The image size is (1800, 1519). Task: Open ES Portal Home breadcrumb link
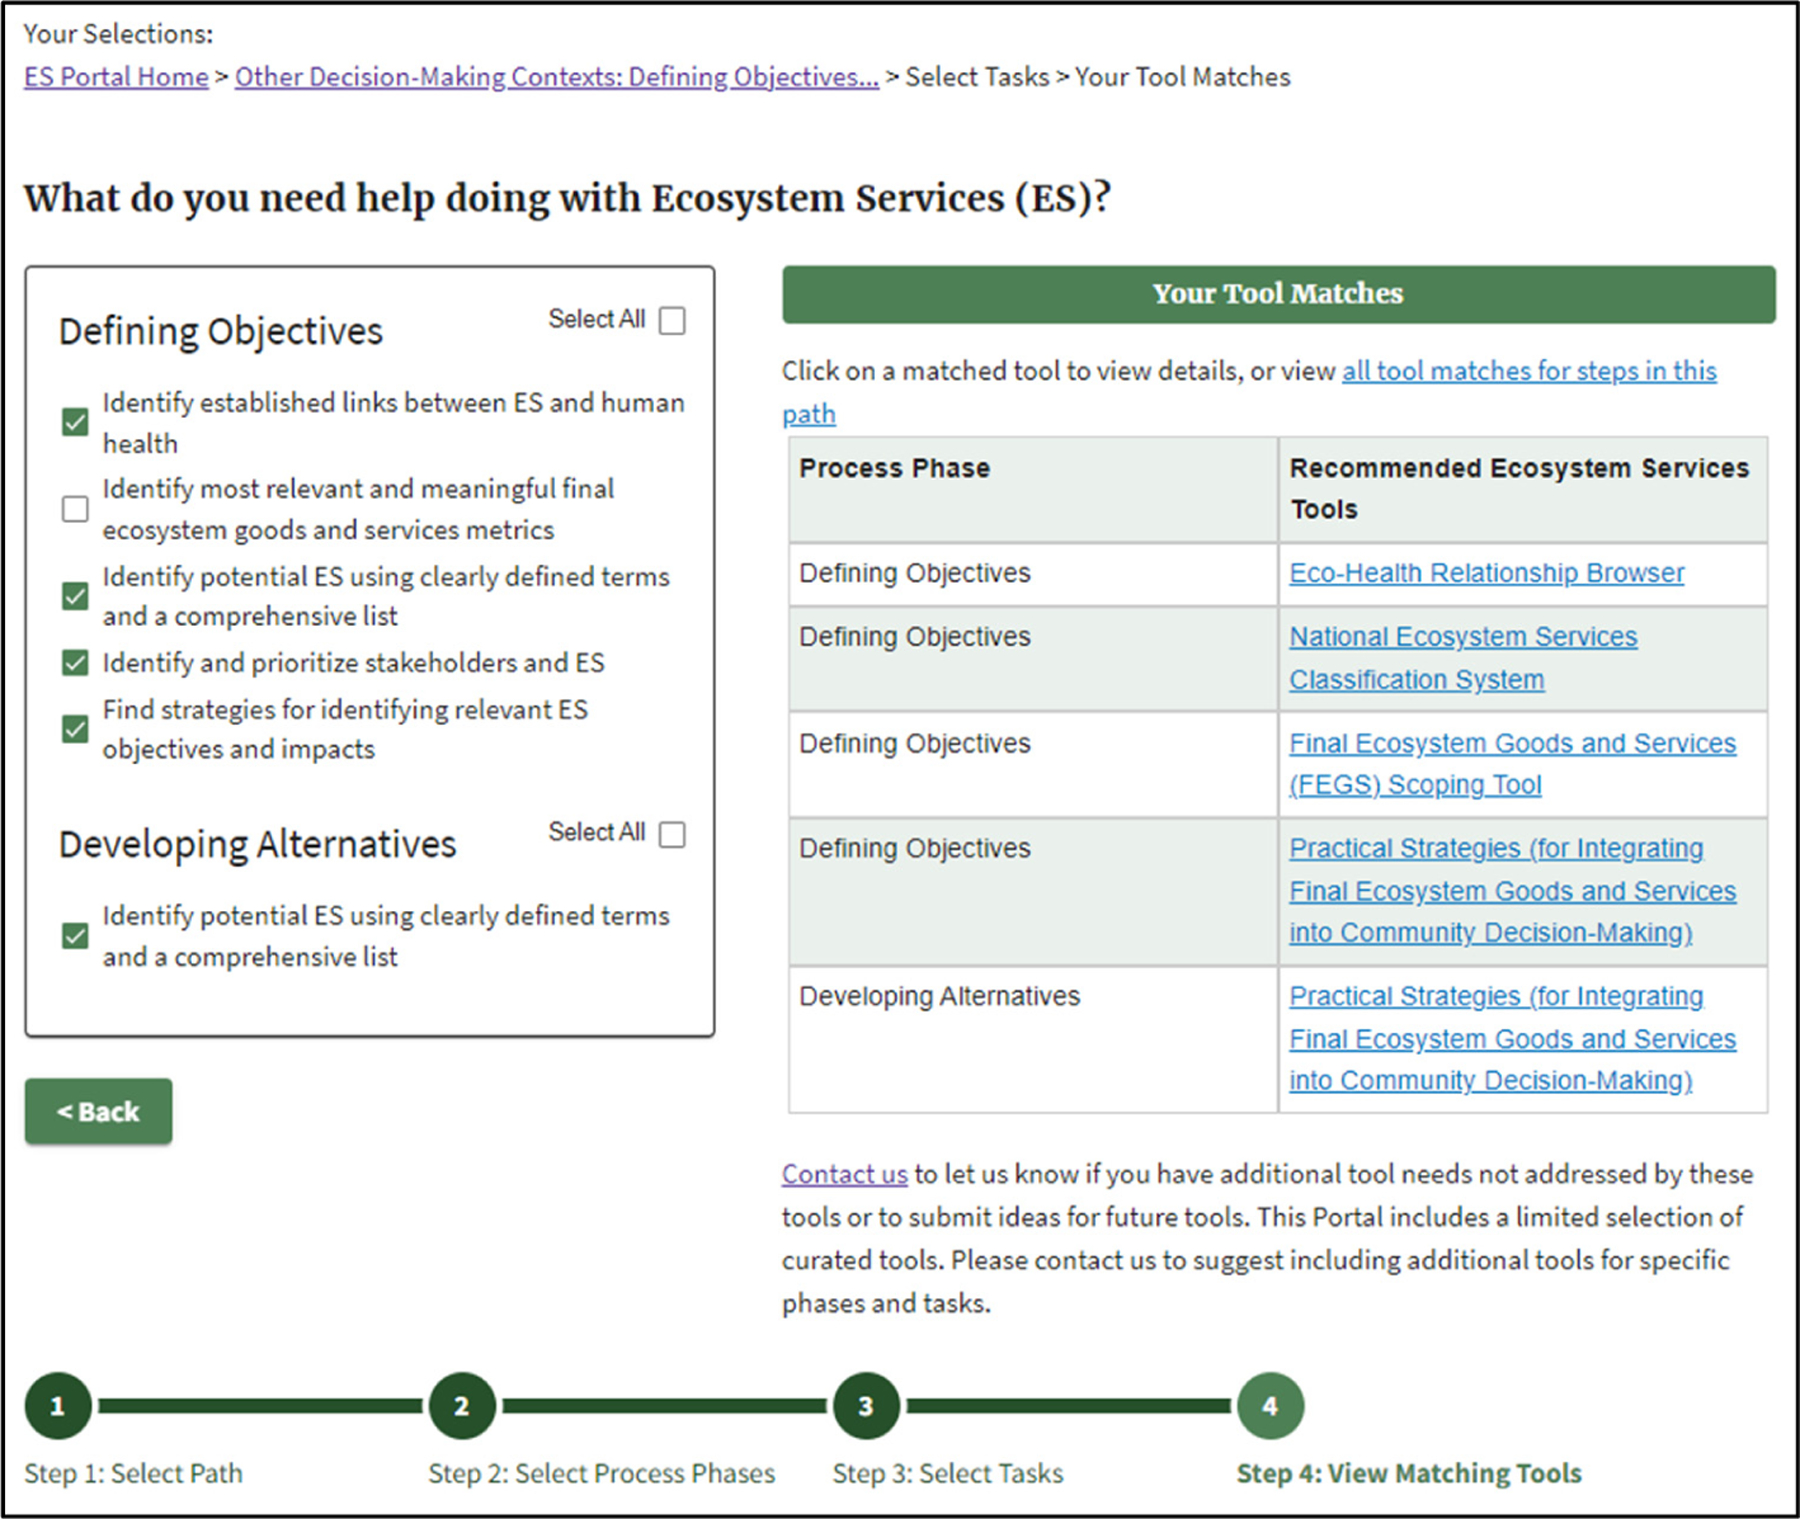click(116, 77)
